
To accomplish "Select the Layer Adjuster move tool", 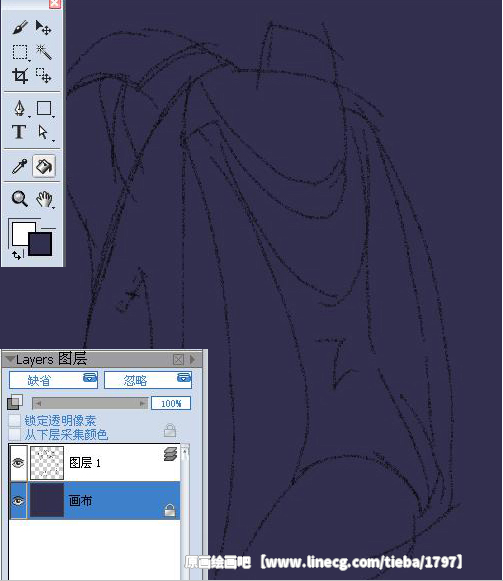I will [x=43, y=28].
